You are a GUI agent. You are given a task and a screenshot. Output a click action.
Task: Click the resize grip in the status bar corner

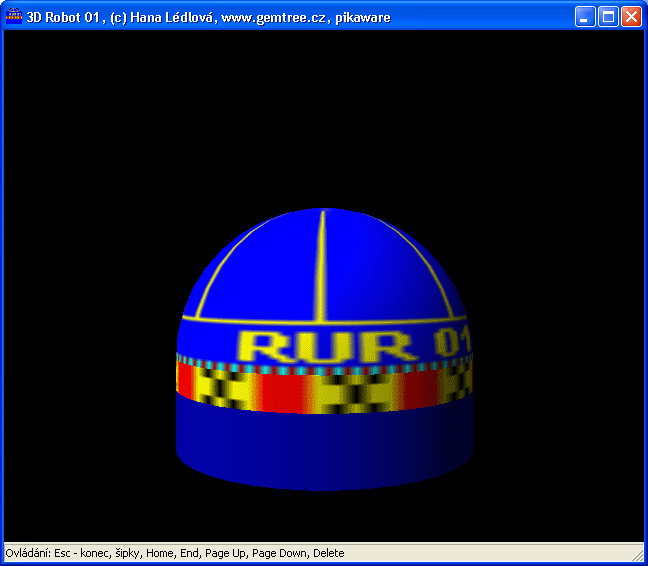[x=637, y=555]
